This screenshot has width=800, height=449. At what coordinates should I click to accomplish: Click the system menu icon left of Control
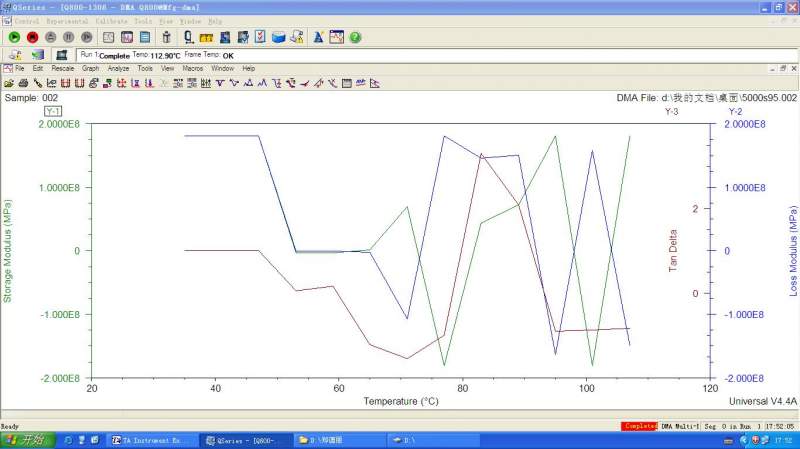click(7, 21)
